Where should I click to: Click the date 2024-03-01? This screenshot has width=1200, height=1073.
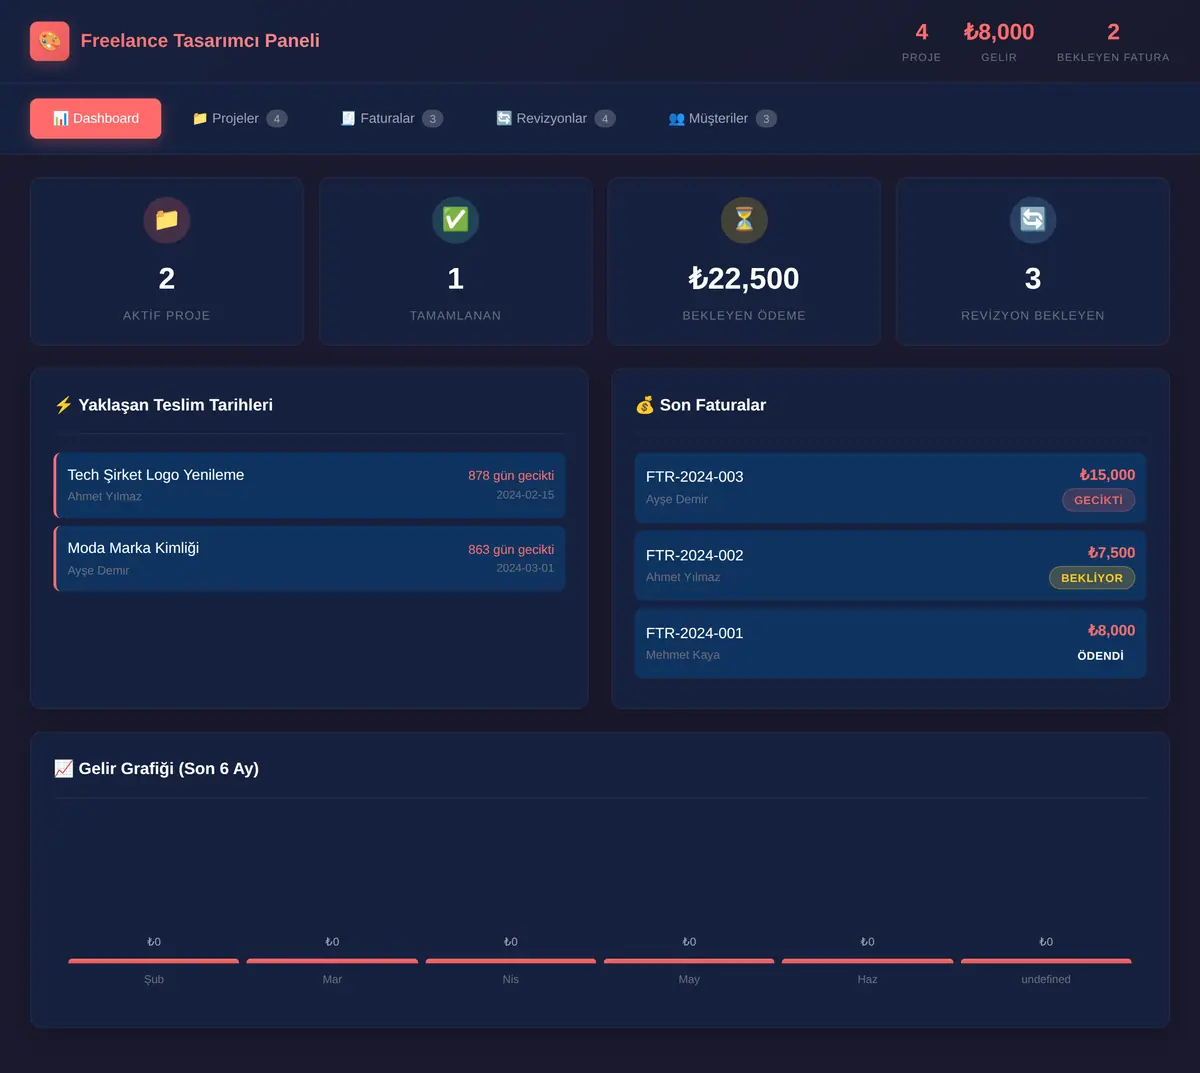(525, 568)
